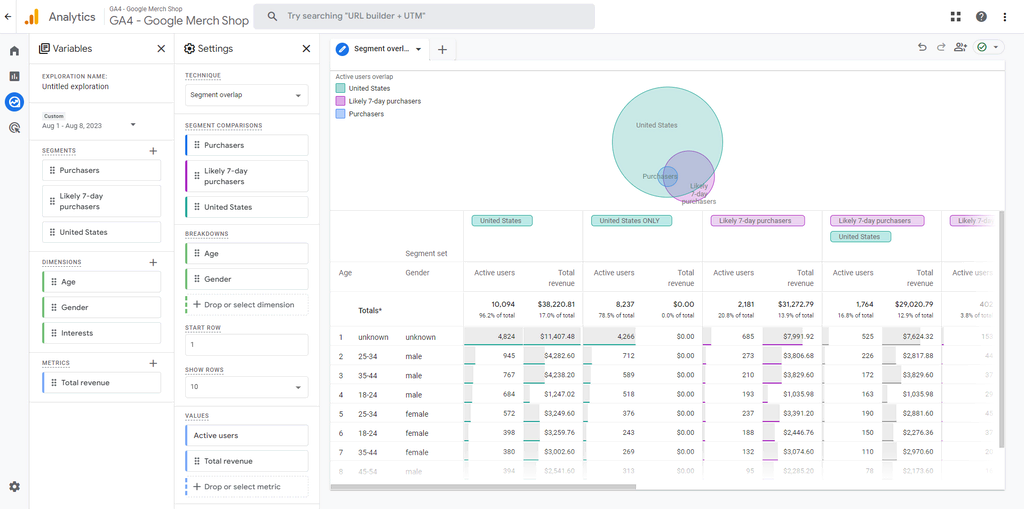Click the share exploration icon
This screenshot has height=509, width=1024.
point(961,47)
